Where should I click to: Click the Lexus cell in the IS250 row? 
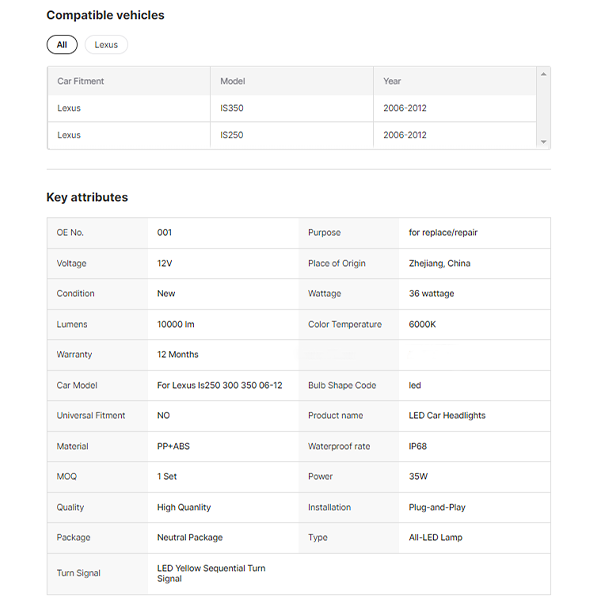[69, 135]
